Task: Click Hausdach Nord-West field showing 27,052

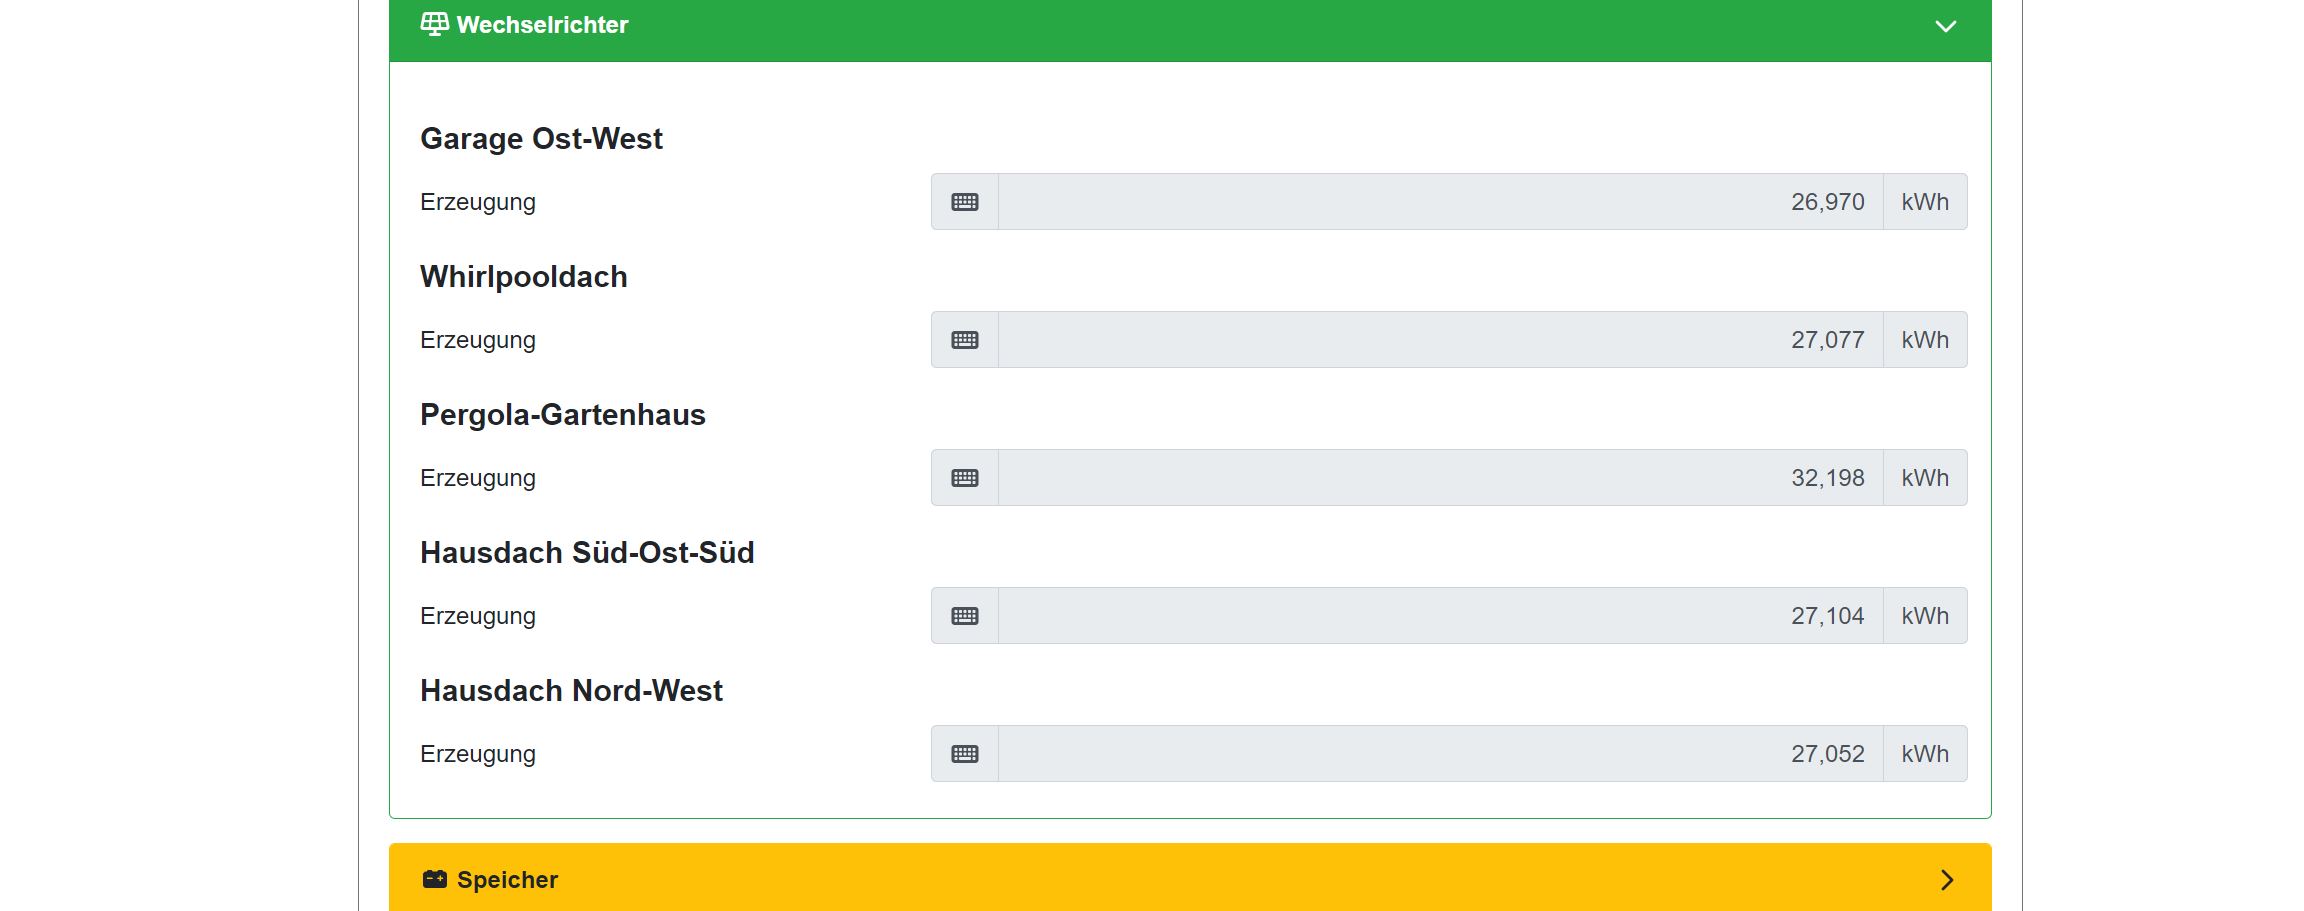Action: coord(1440,754)
